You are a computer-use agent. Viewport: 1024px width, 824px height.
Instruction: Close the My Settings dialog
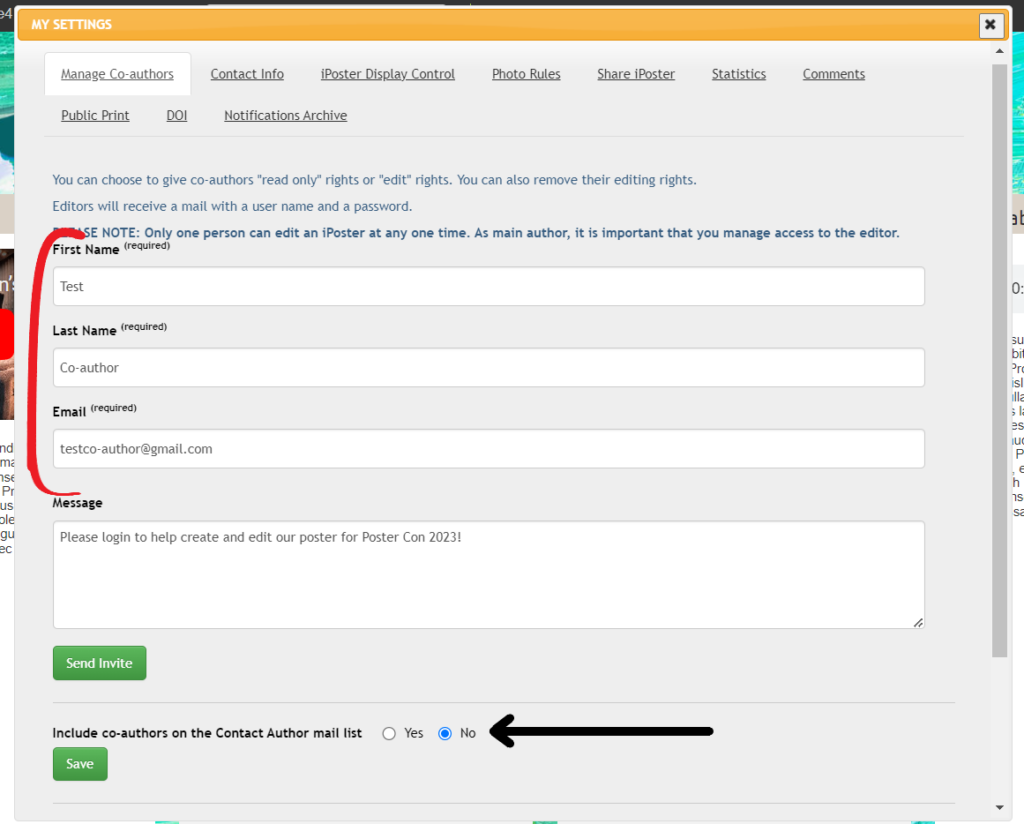(x=990, y=25)
